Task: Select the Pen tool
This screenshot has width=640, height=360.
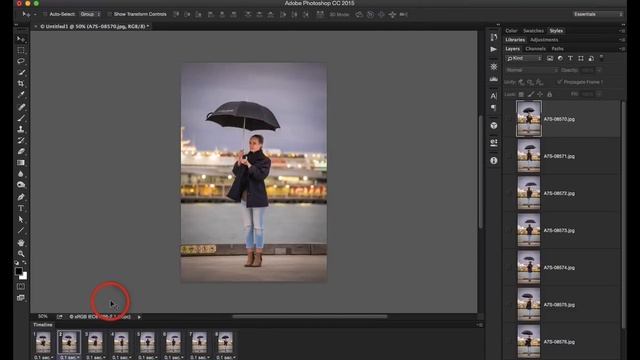Action: (x=21, y=197)
